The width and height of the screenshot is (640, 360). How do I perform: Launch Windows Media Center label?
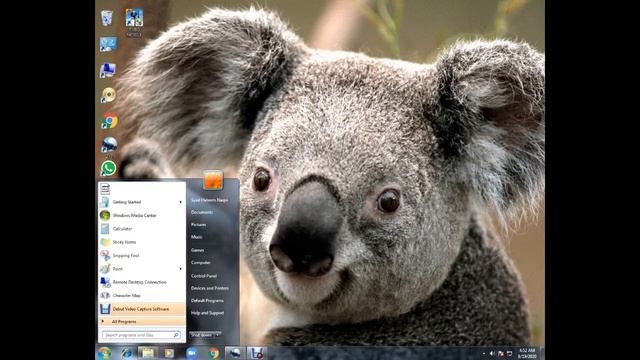(134, 215)
